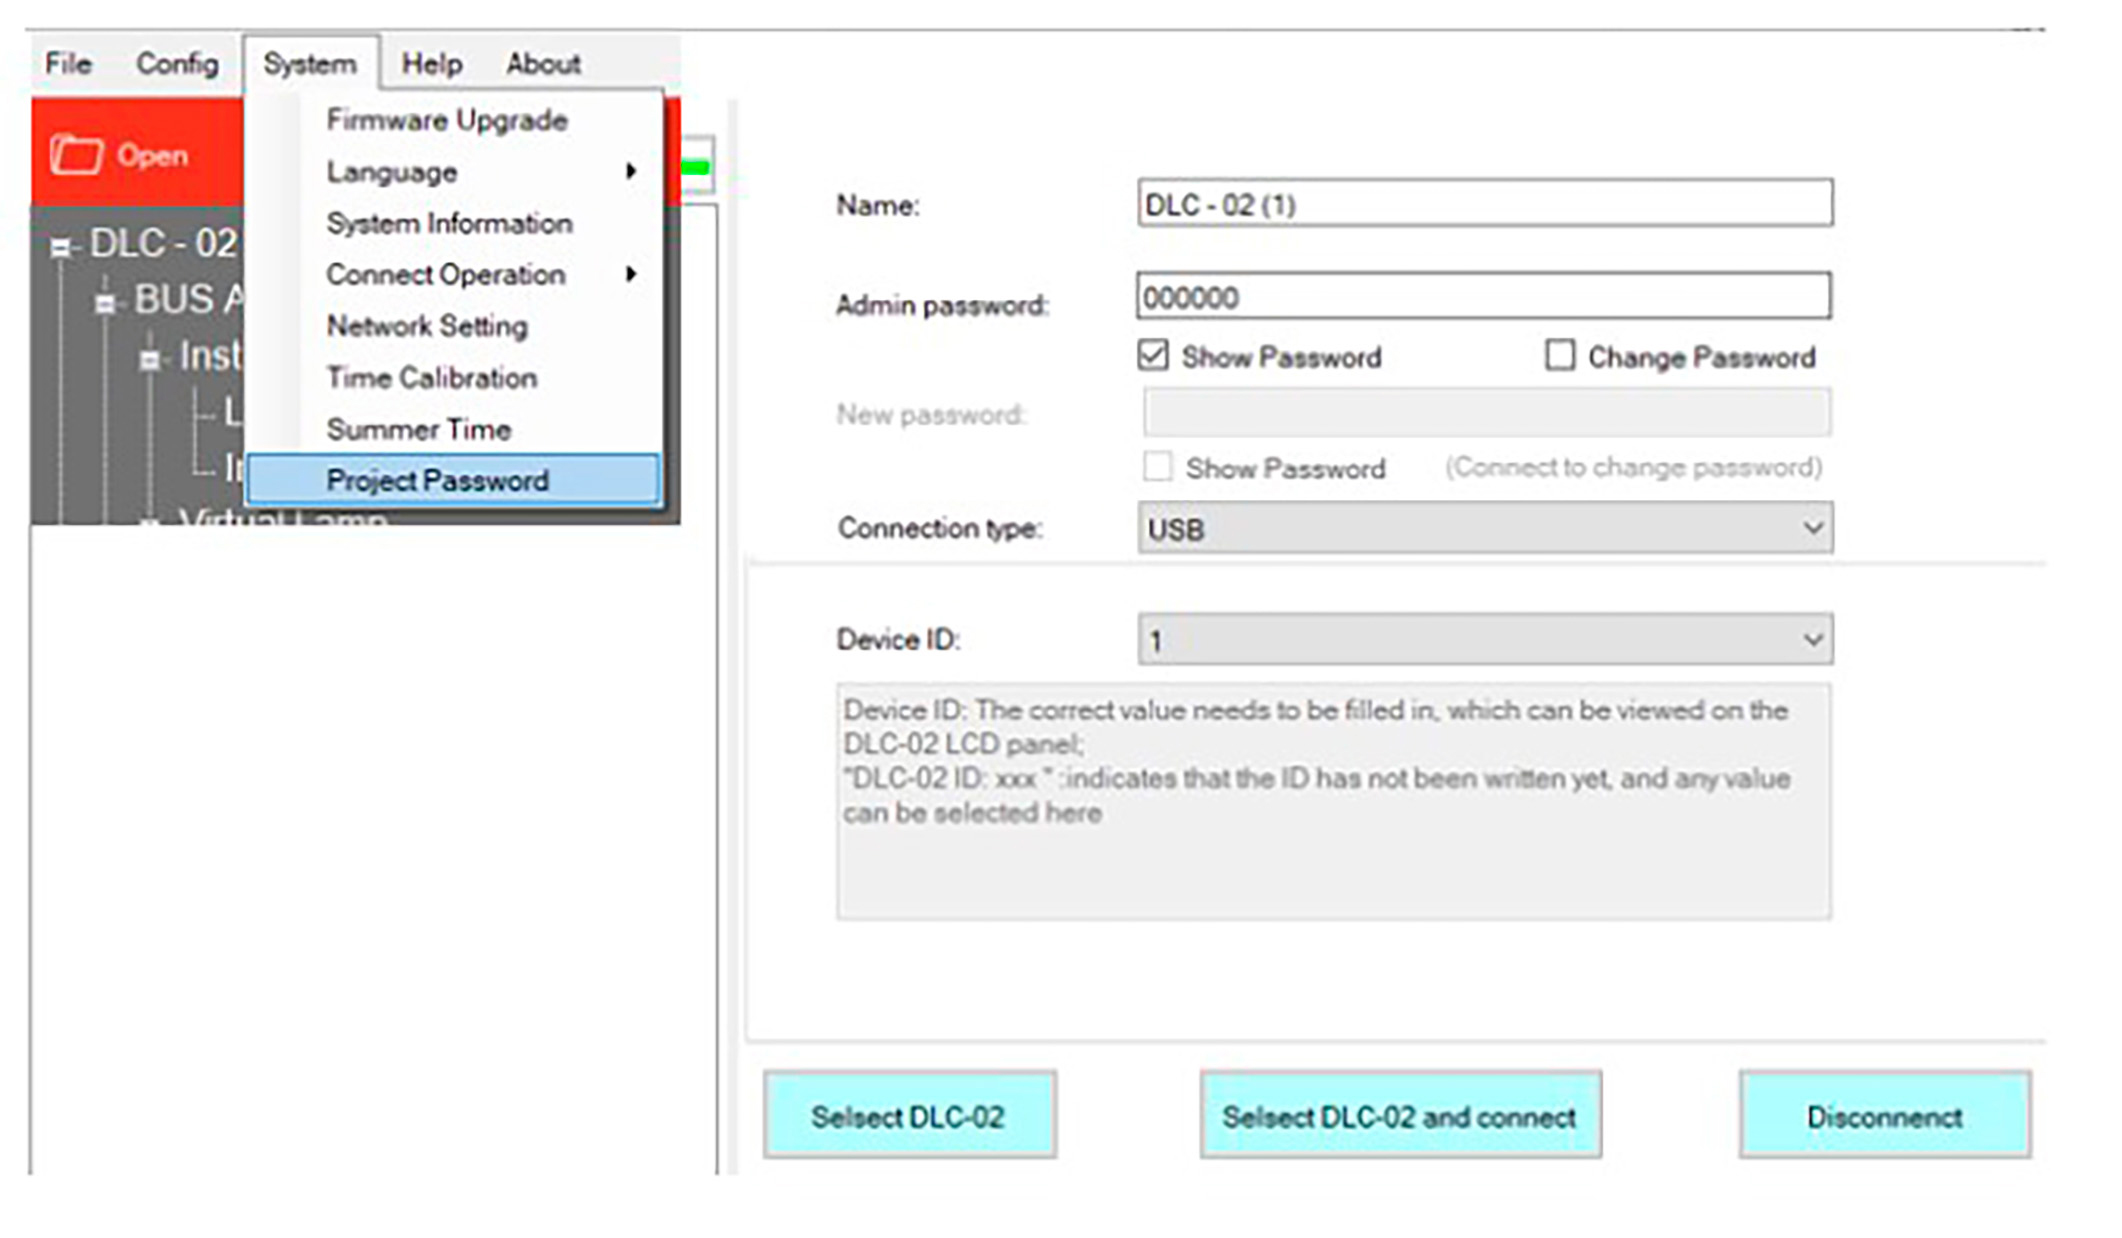
Task: Click the Name input field
Action: tap(1484, 204)
